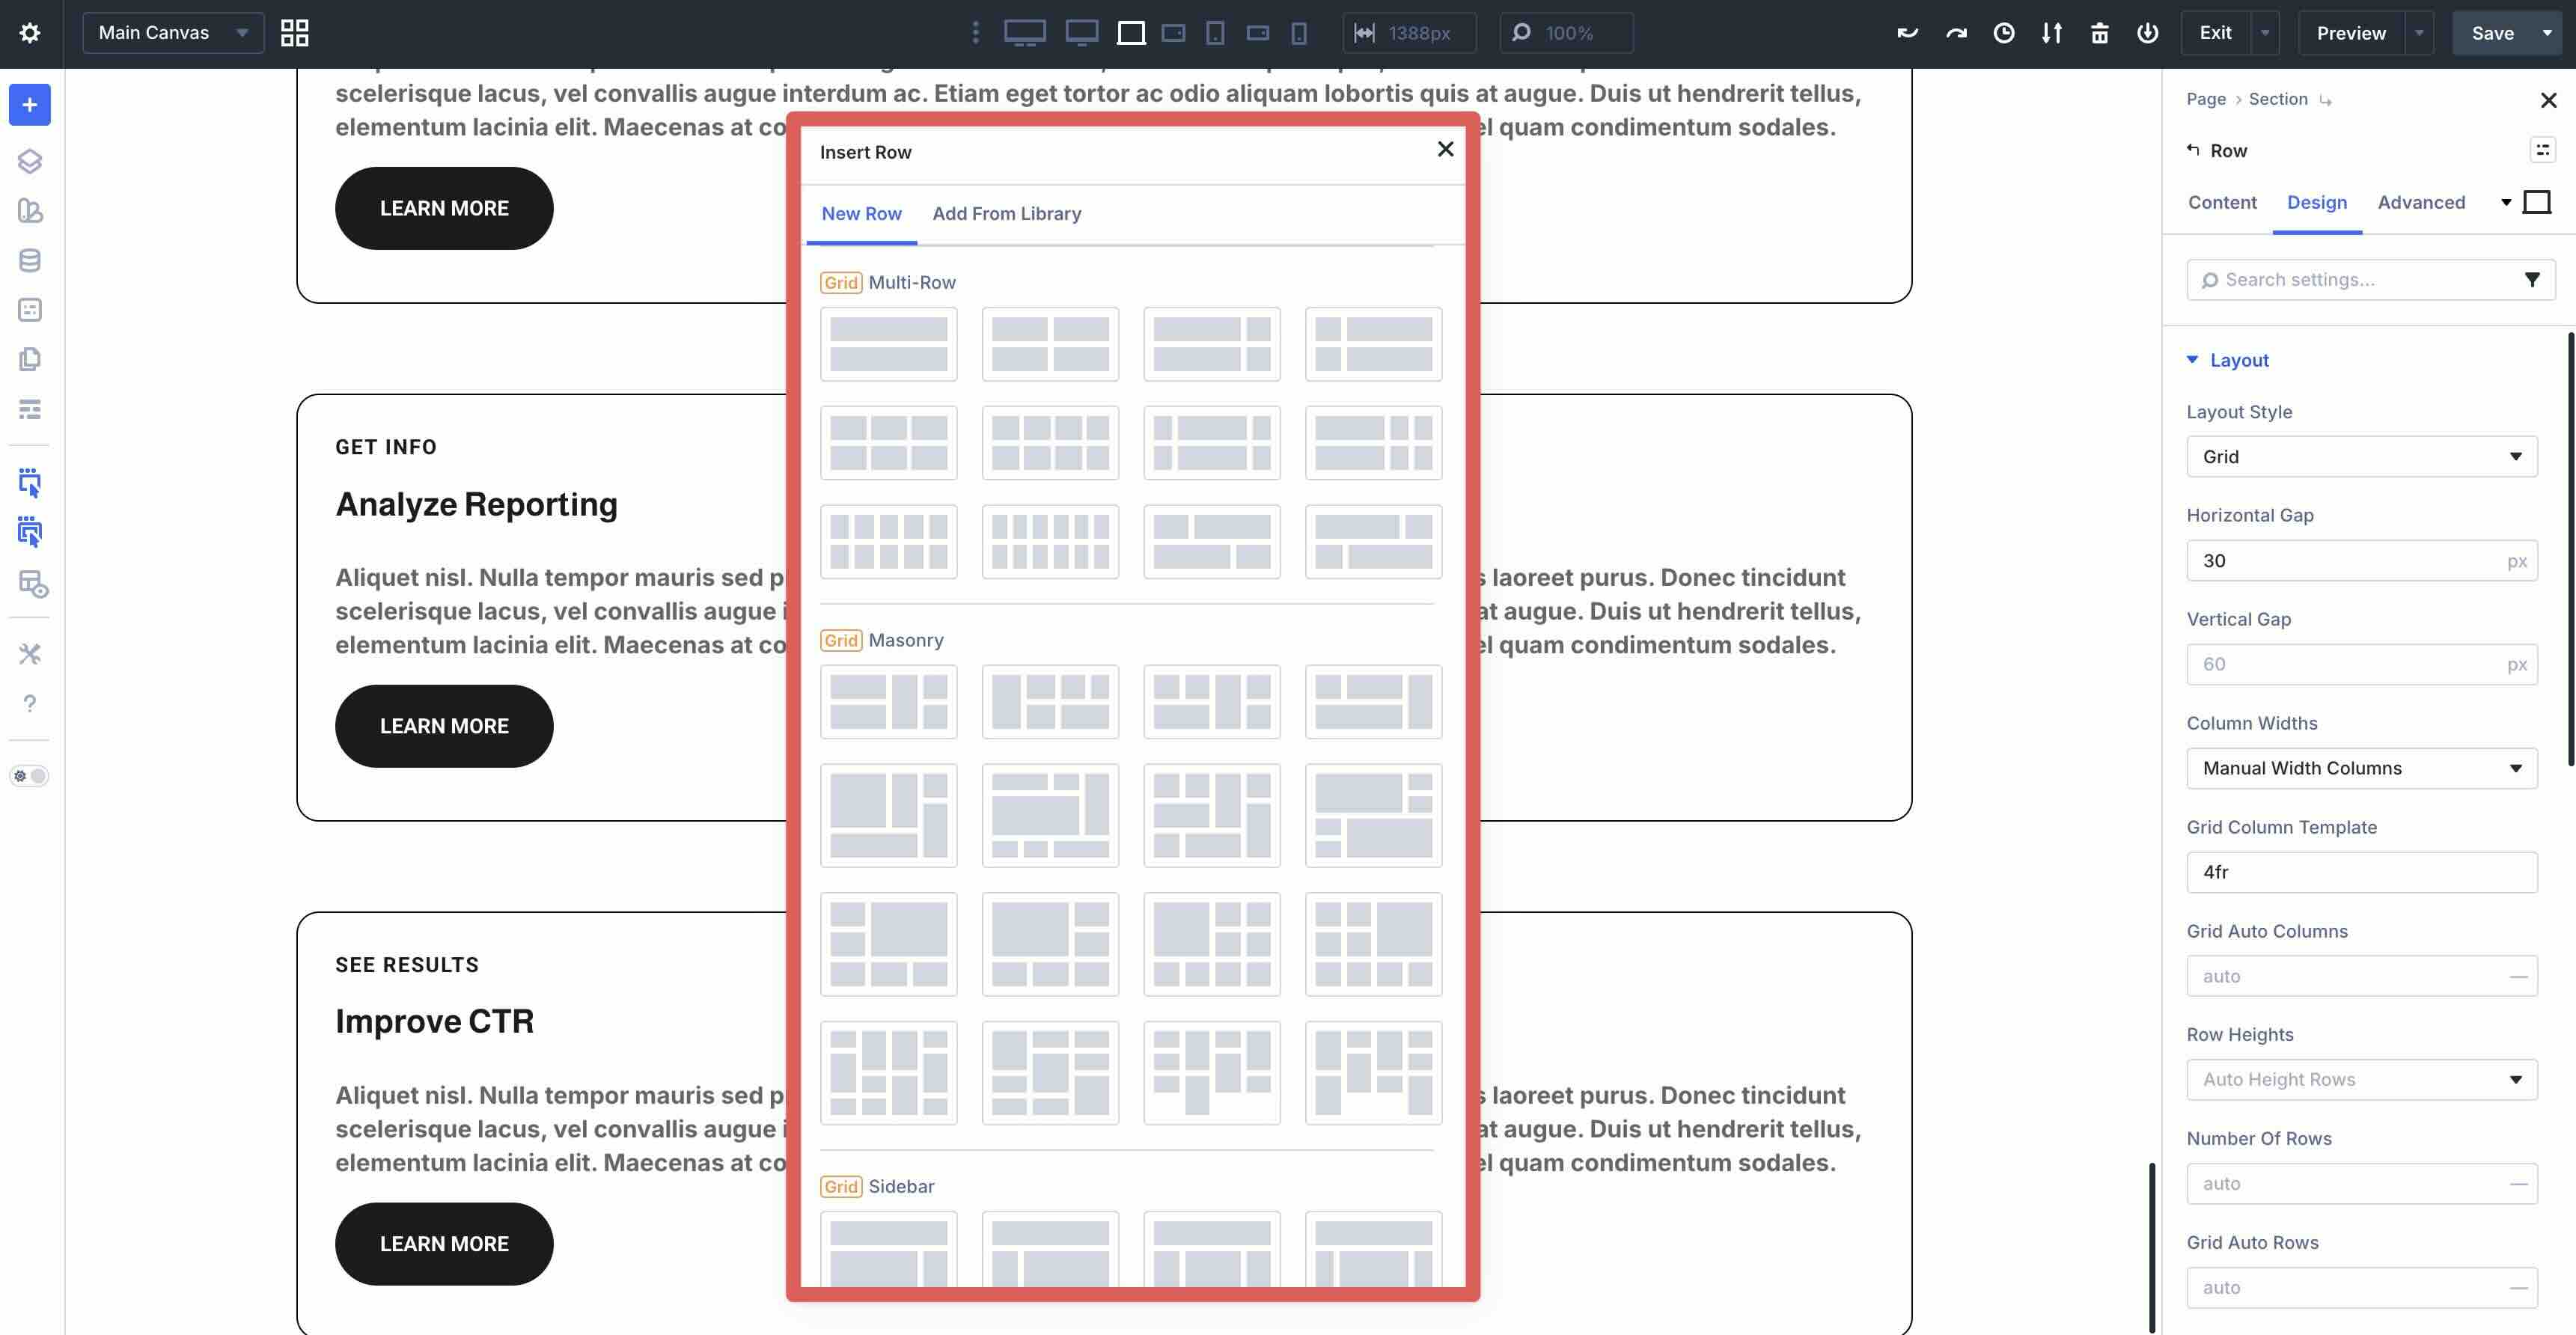Click the Undo icon

tap(1908, 32)
